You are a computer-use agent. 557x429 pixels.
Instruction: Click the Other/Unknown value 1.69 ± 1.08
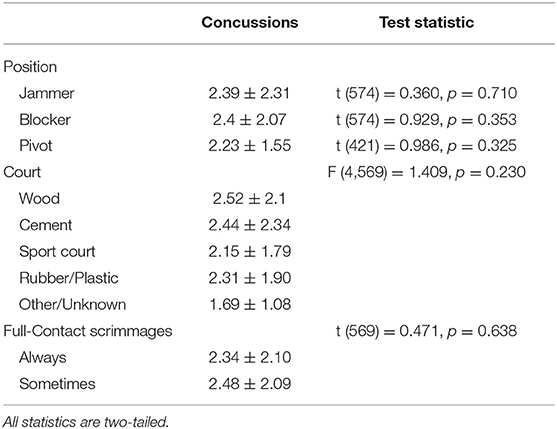coord(250,304)
